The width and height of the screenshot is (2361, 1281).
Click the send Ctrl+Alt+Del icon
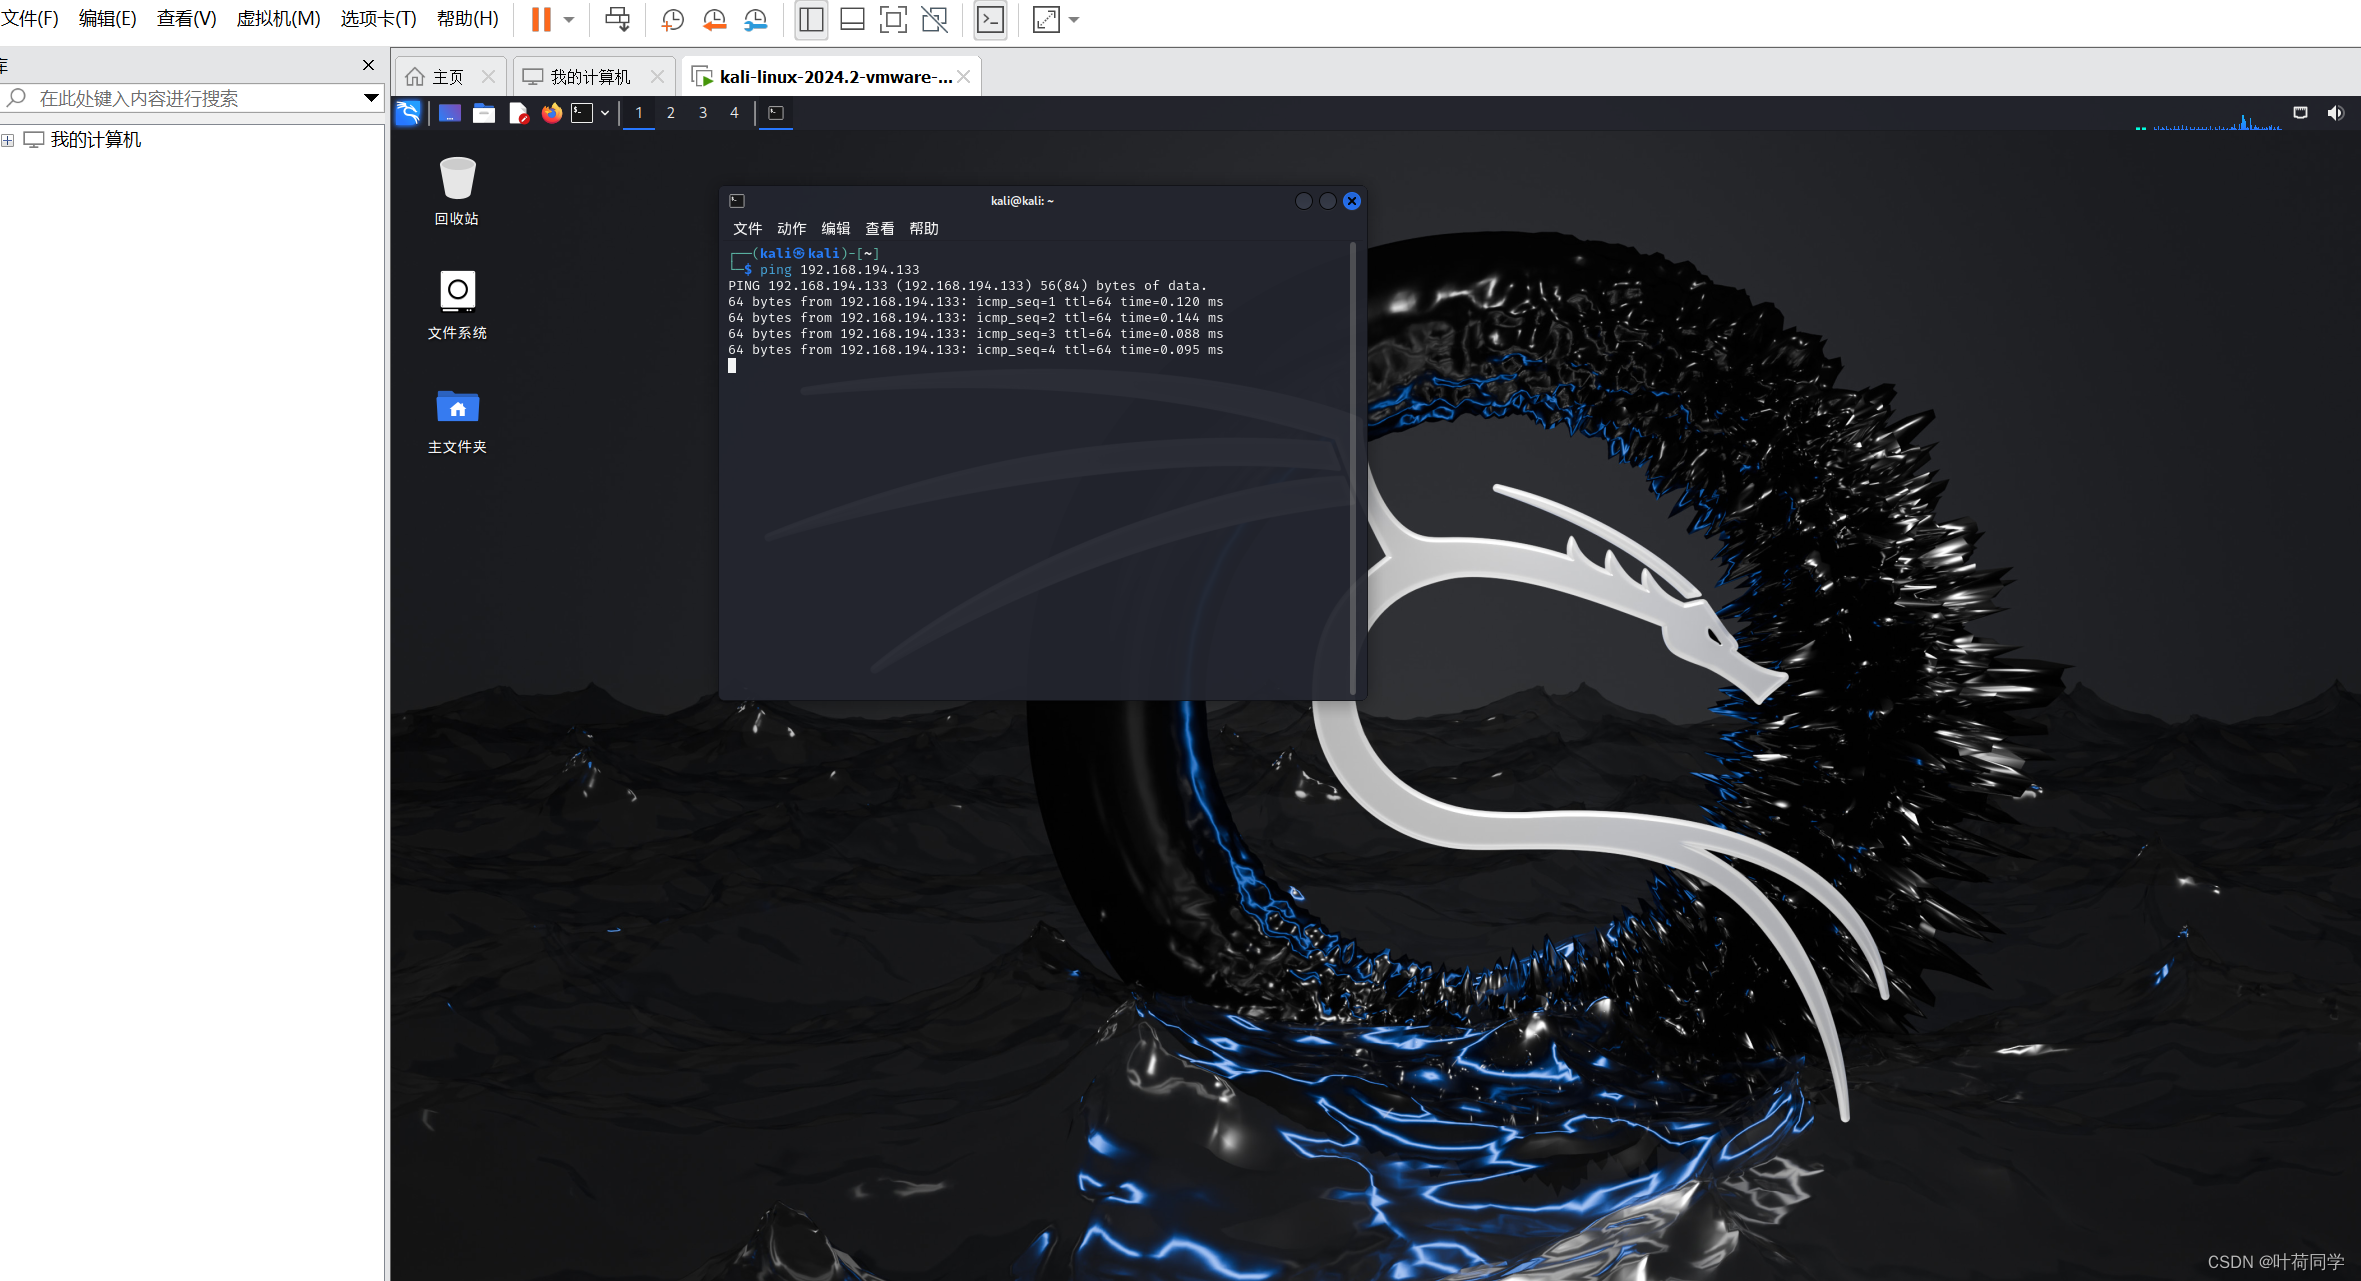[x=617, y=19]
